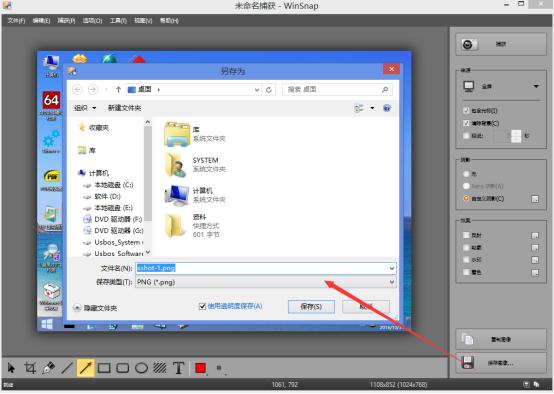
Task: Open the File menu
Action: (x=16, y=21)
